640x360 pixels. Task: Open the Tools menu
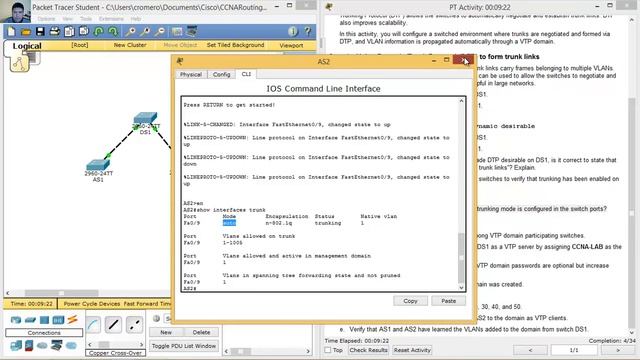tap(86, 19)
